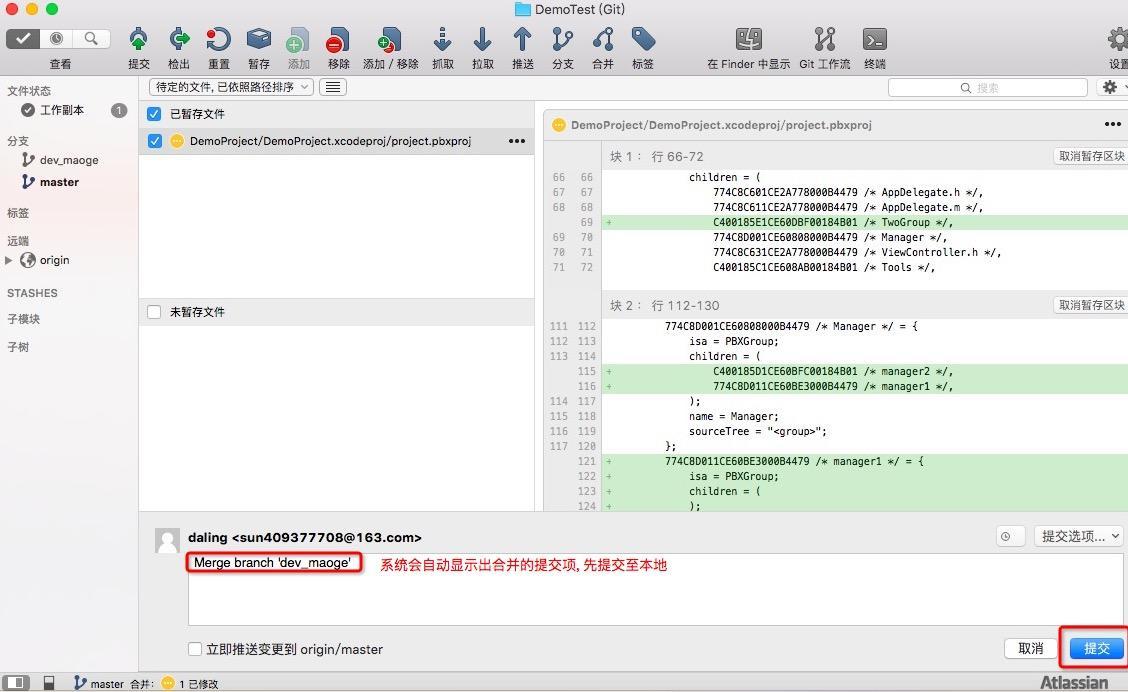Click the daling author label
1128x692 pixels.
coord(304,537)
